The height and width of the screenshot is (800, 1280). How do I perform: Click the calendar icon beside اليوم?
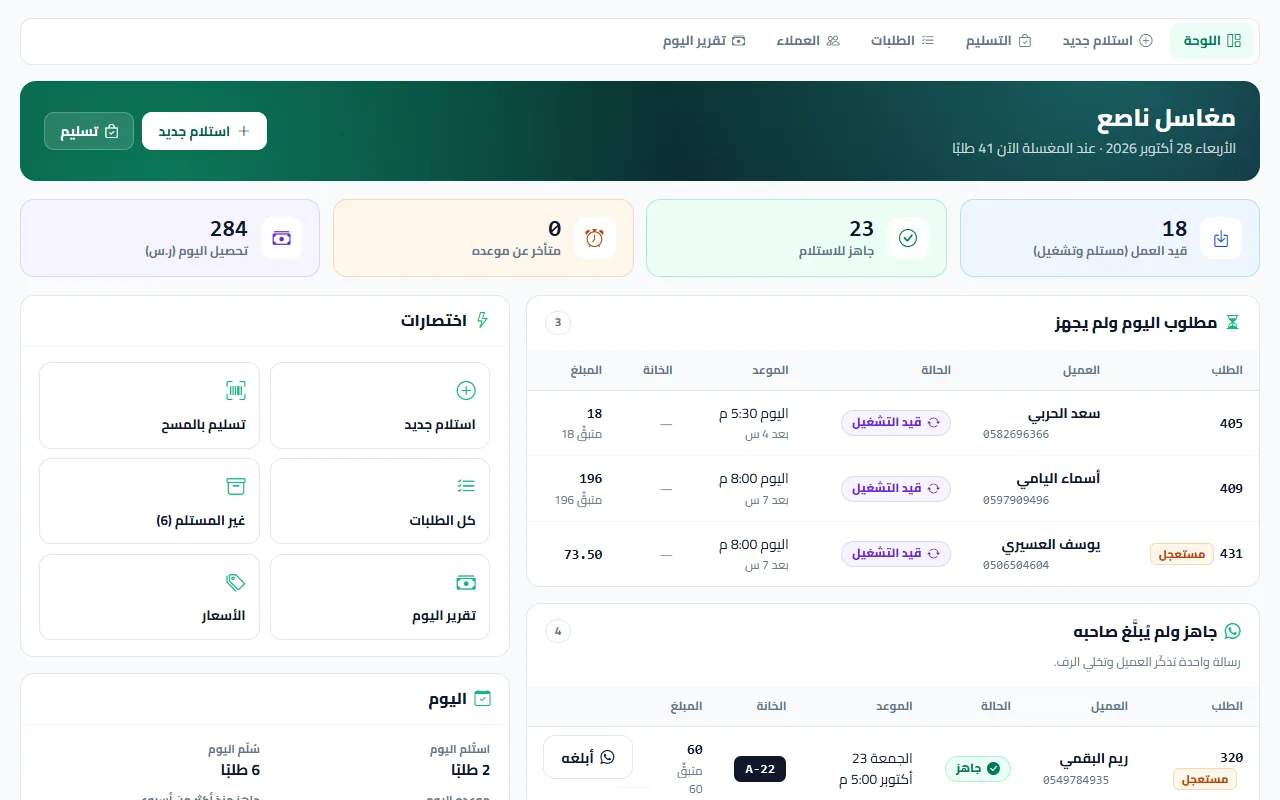[483, 698]
